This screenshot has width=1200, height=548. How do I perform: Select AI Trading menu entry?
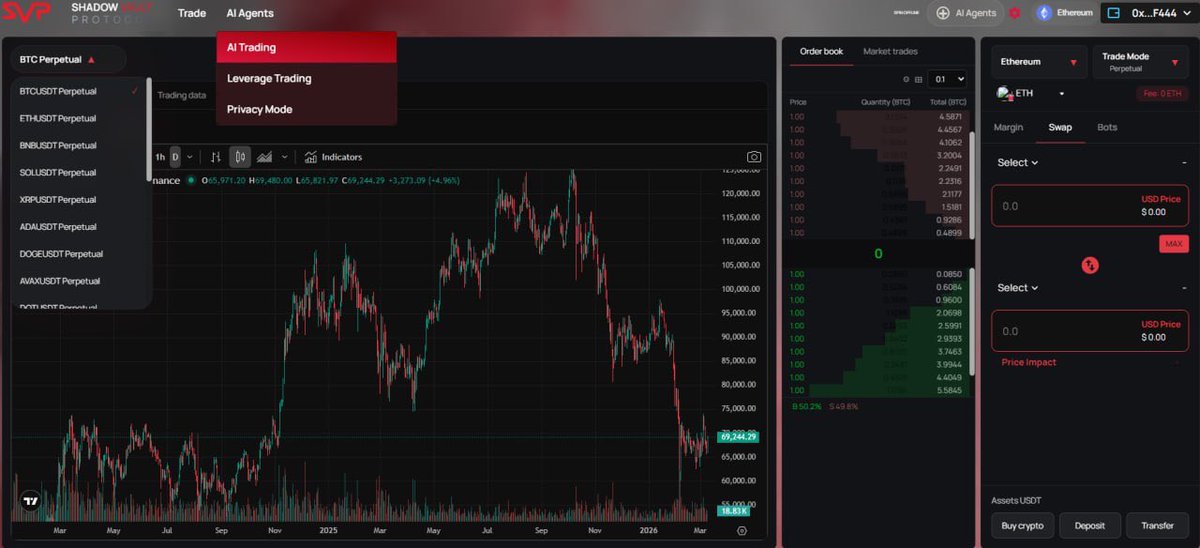pos(306,47)
